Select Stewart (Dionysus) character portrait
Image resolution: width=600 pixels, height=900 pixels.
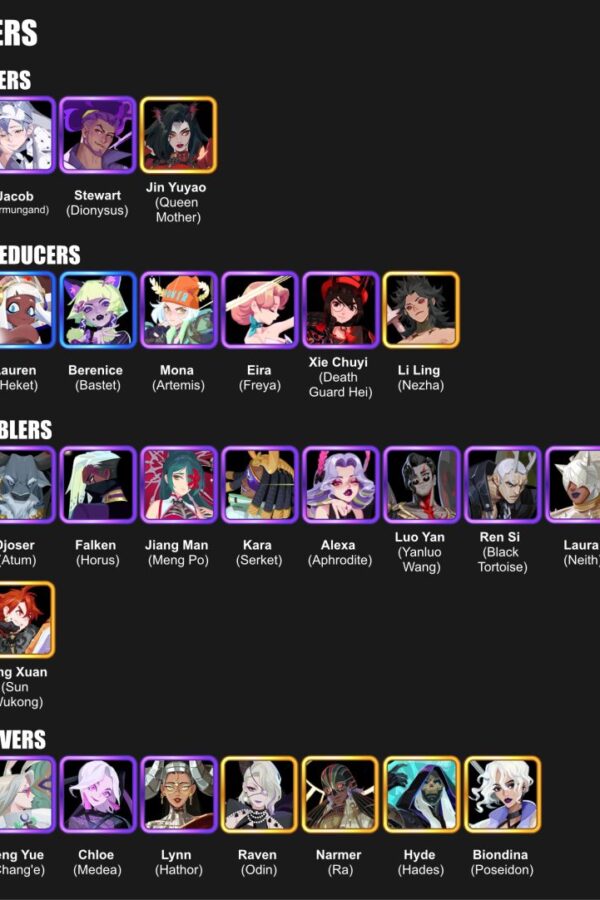[98, 135]
